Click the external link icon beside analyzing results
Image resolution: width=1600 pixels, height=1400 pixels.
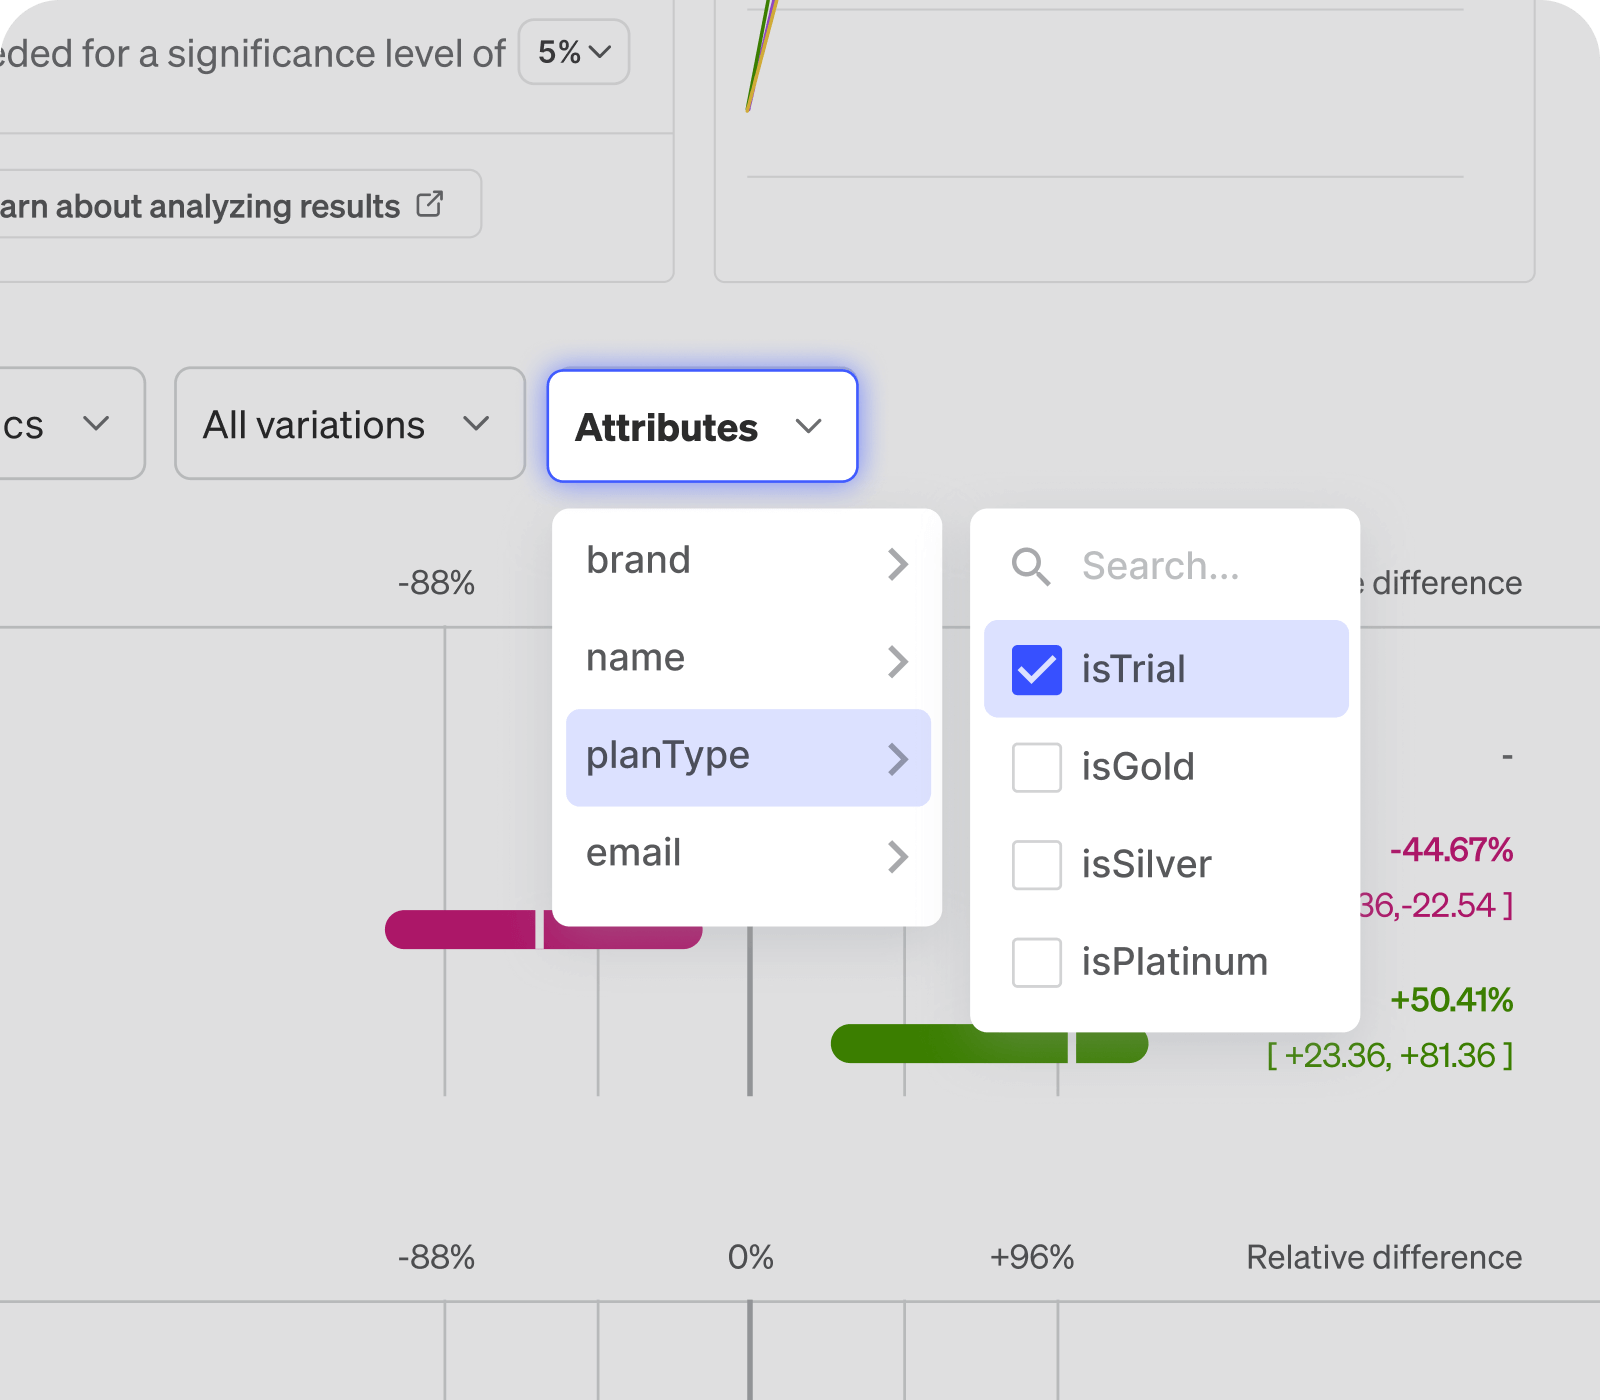tap(430, 204)
